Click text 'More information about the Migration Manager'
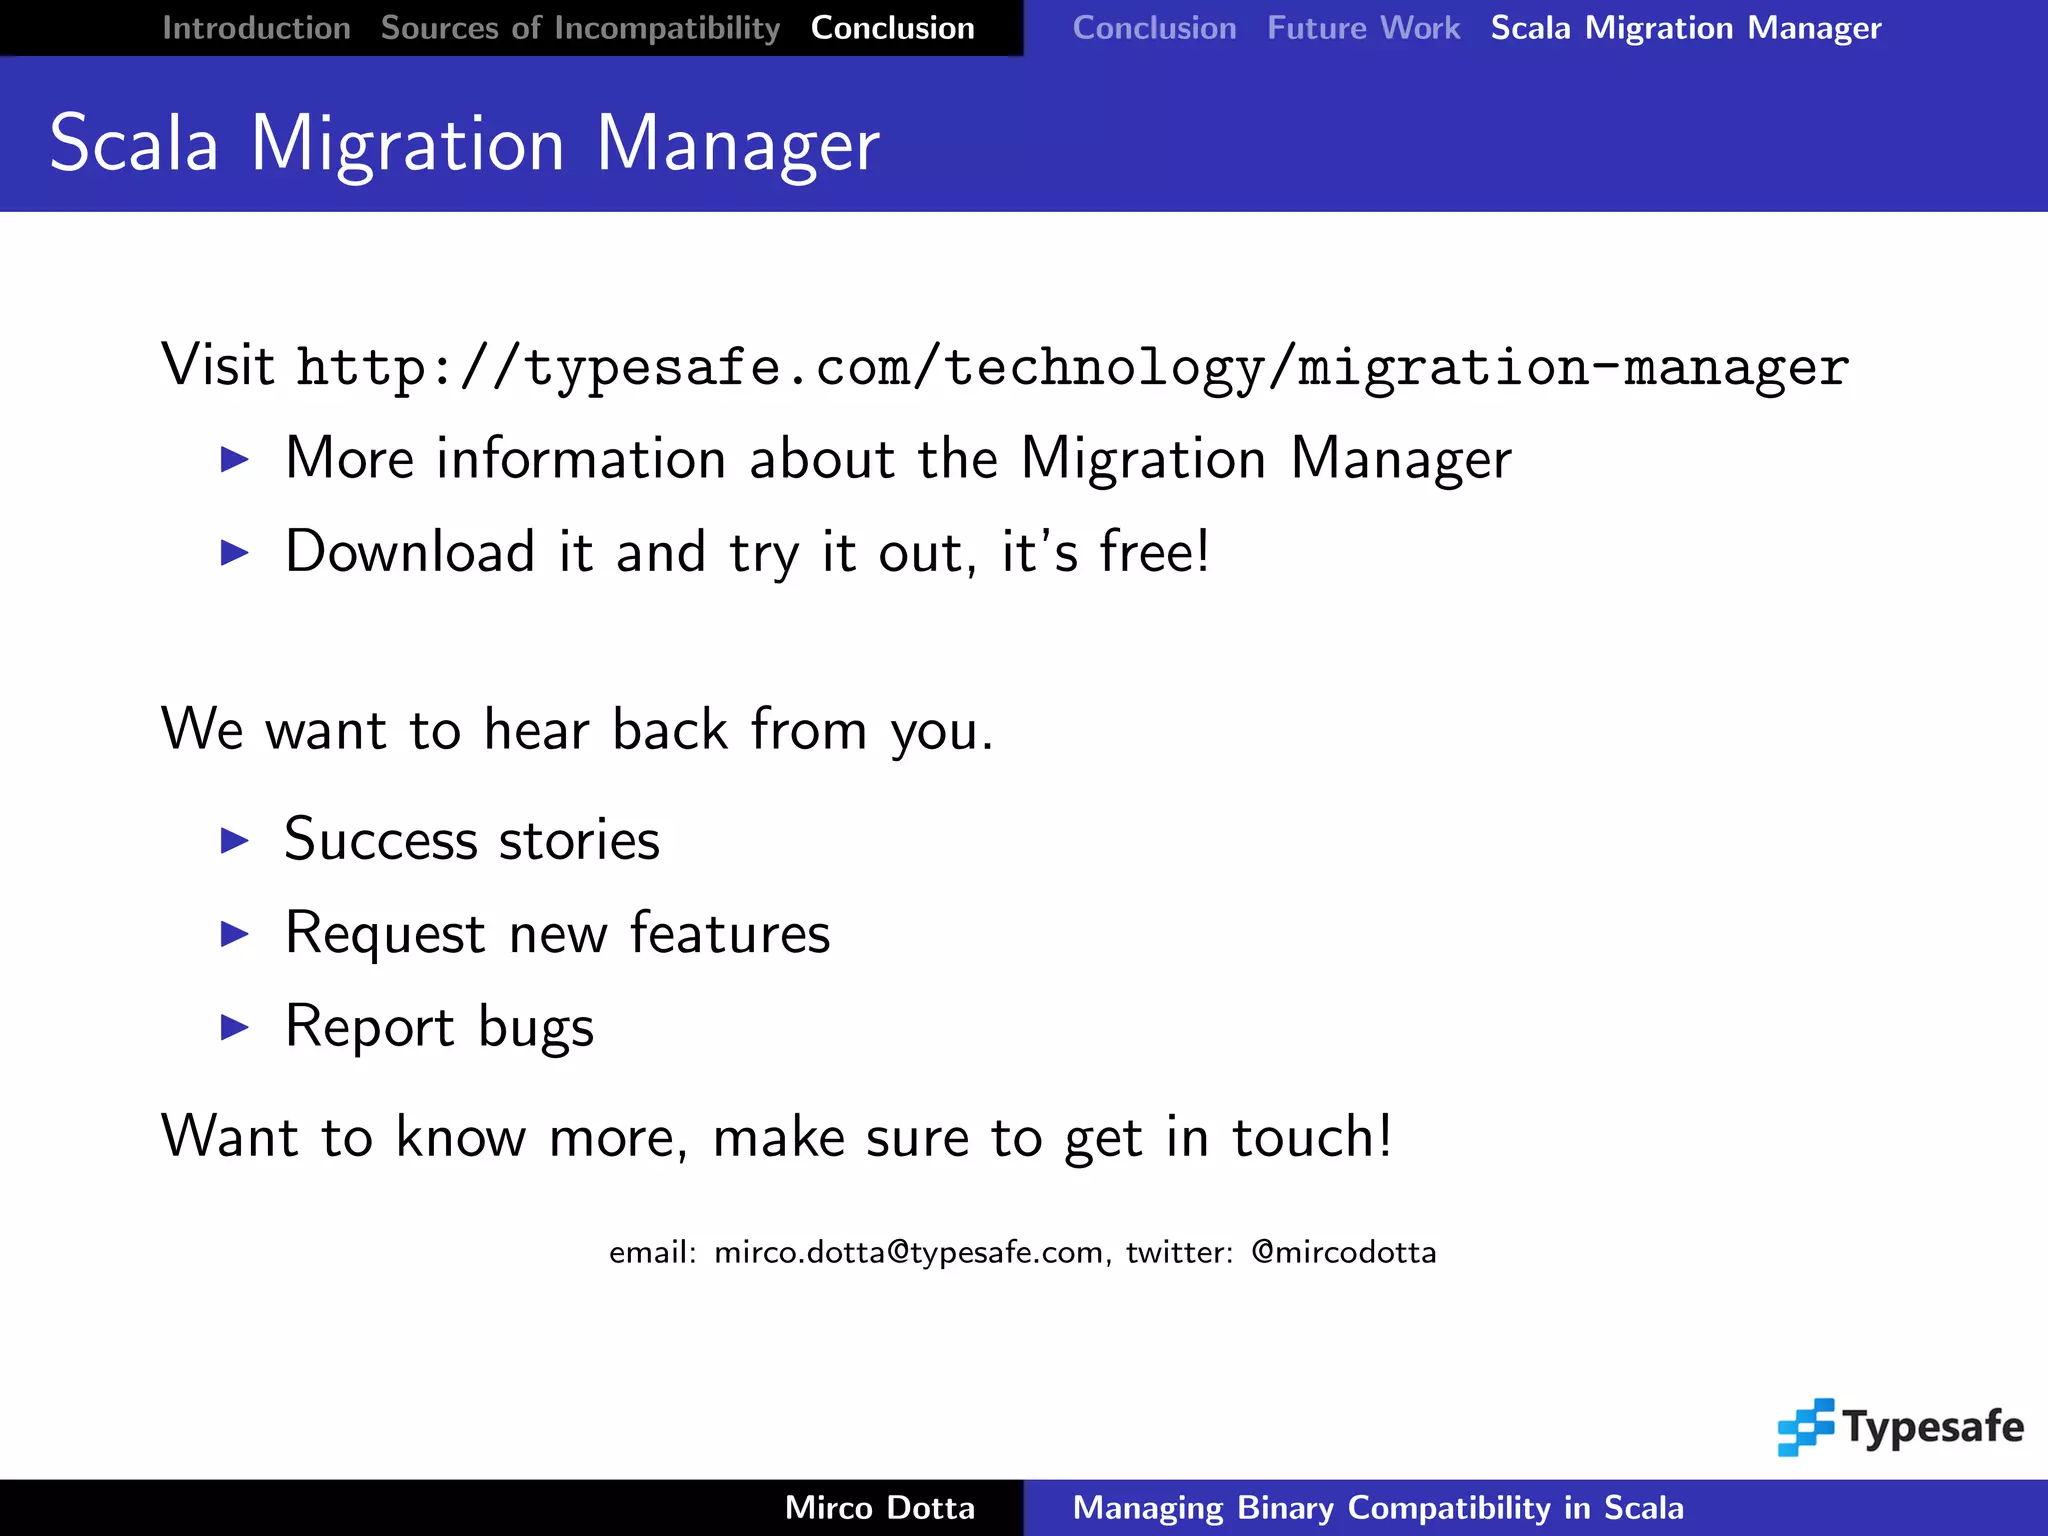The height and width of the screenshot is (1536, 2048). coord(898,459)
